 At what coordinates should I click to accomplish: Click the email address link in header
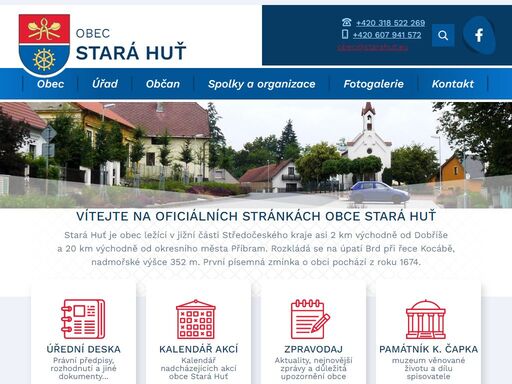coord(372,47)
